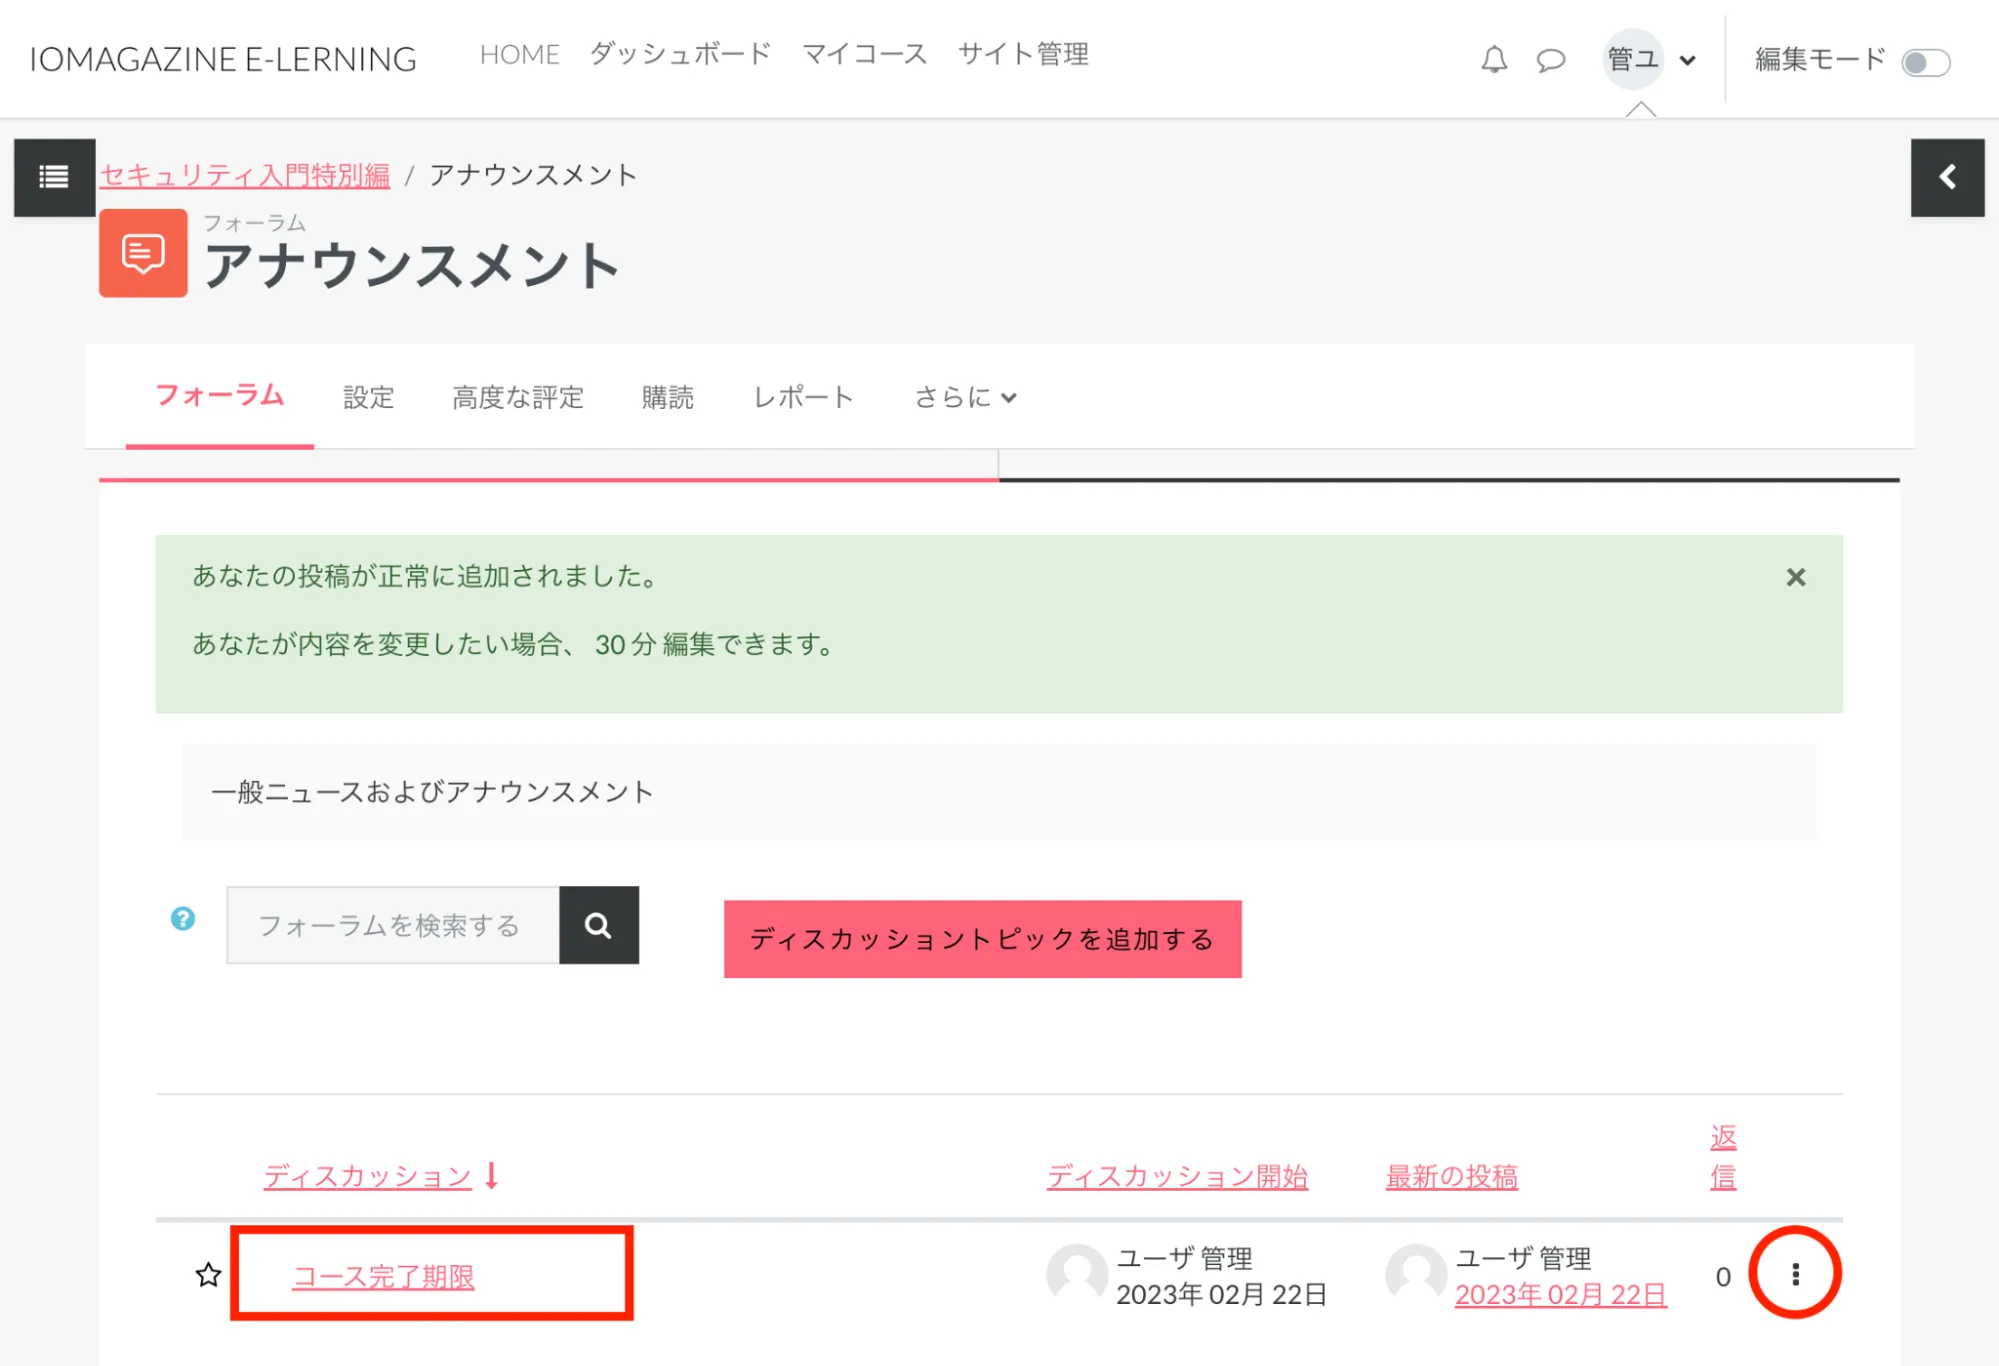Expand the さらに dropdown tab
The width and height of the screenshot is (1999, 1366).
964,397
